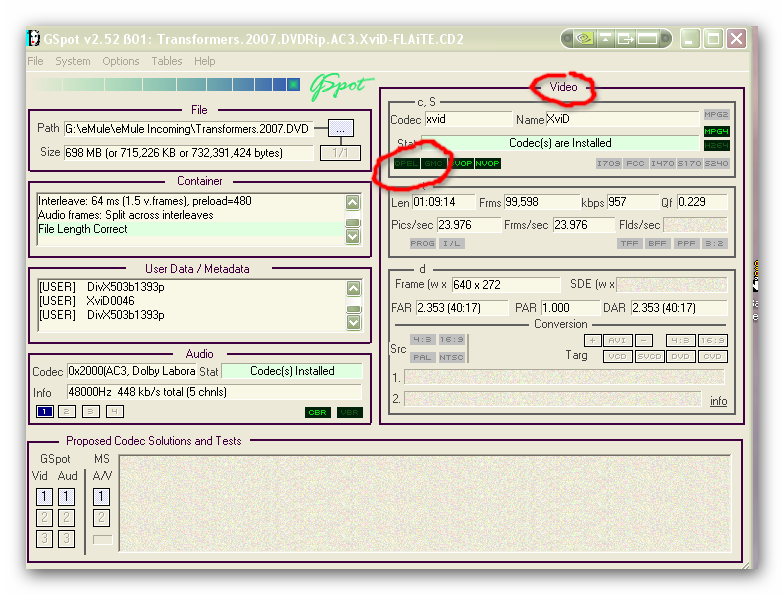The height and width of the screenshot is (595, 784).
Task: Click the VBR audio badge
Action: pyautogui.click(x=350, y=412)
